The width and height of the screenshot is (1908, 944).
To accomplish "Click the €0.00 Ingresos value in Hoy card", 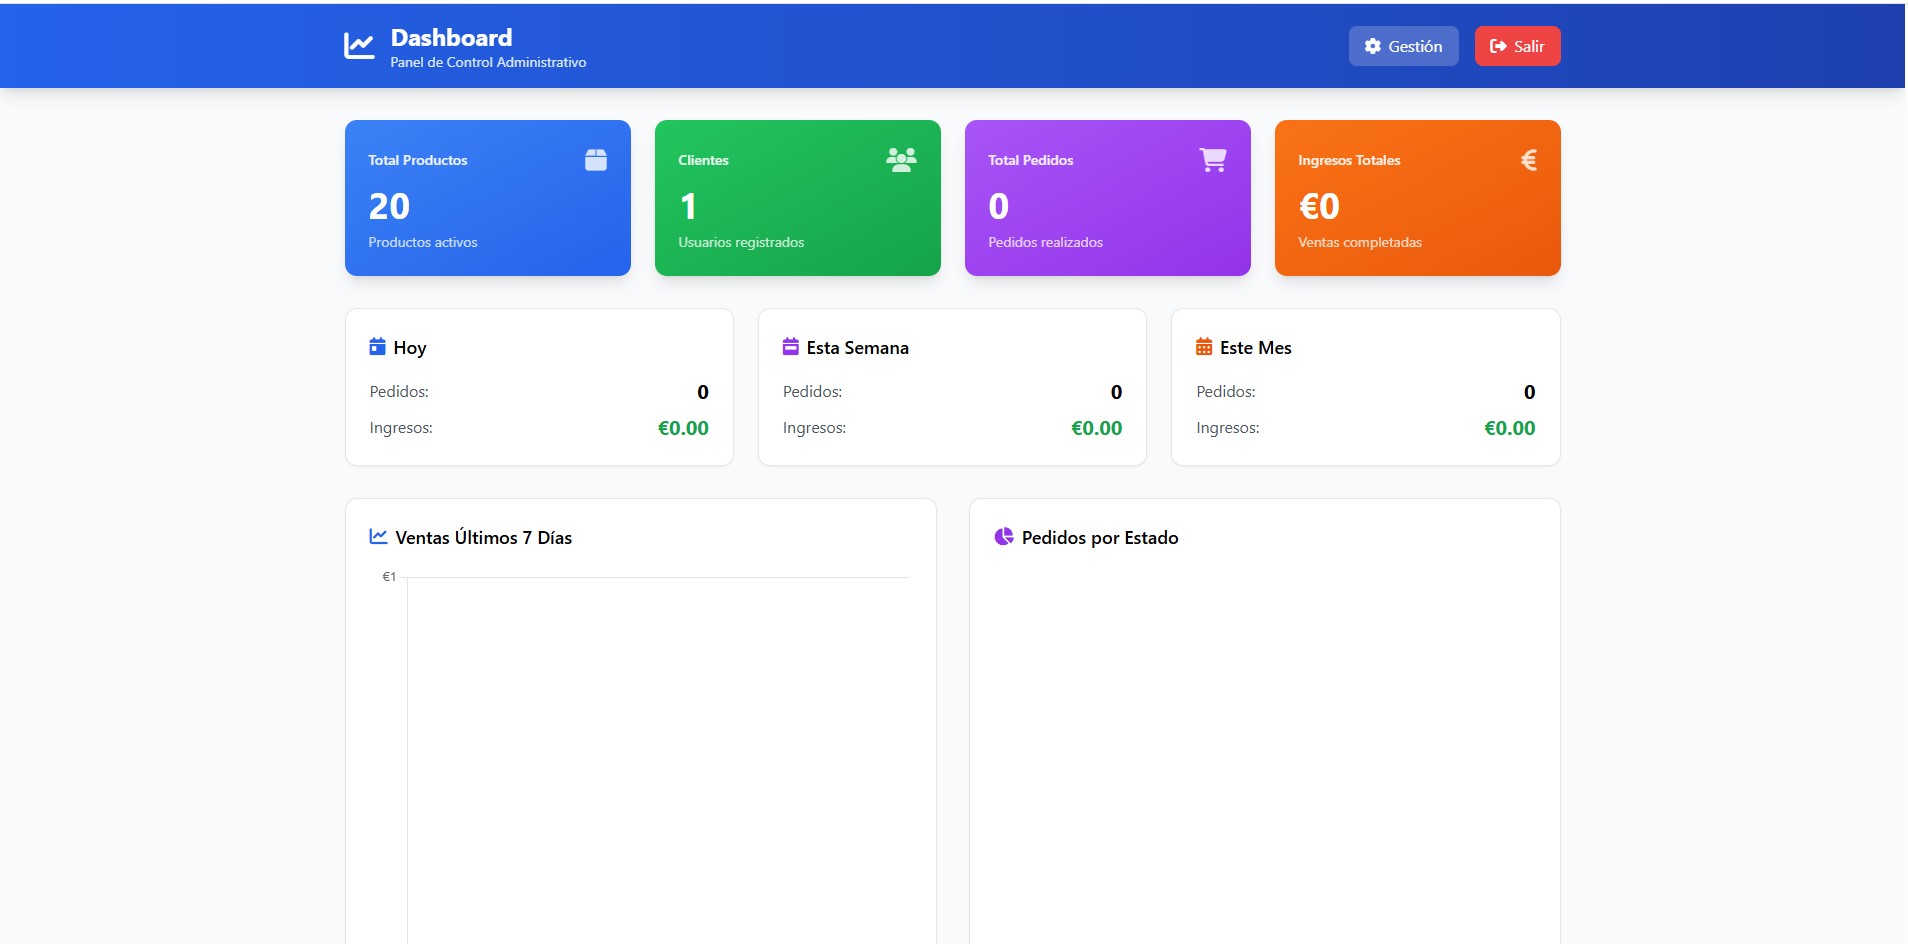I will [683, 427].
